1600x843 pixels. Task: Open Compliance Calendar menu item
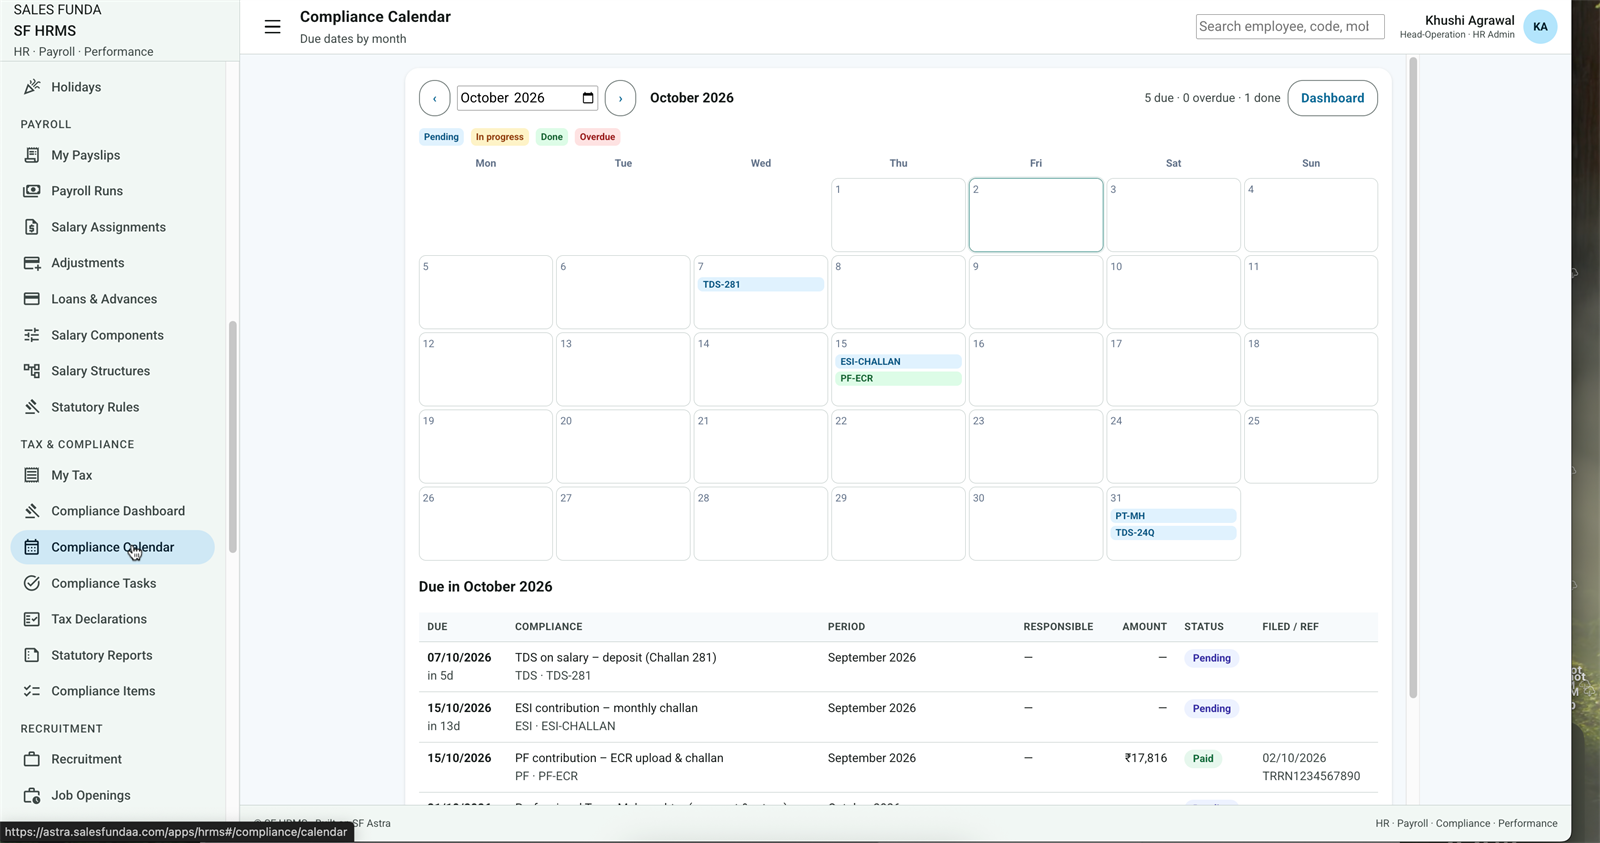(112, 547)
